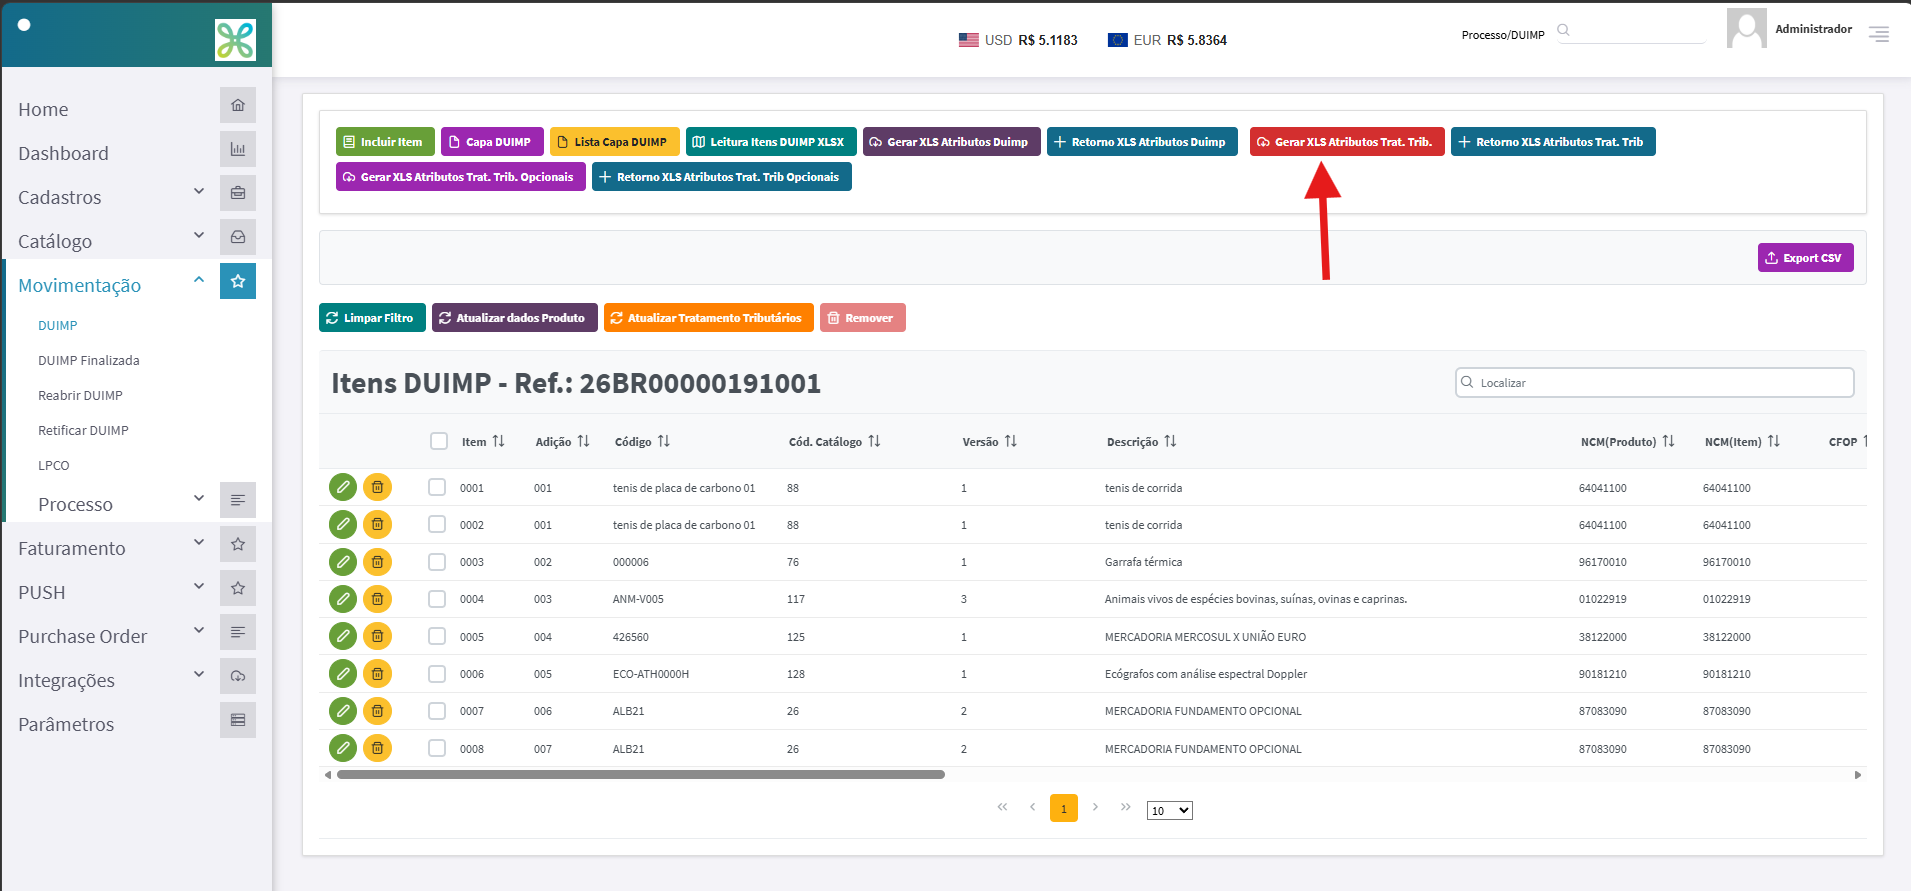Edit item 0001 with the green pencil
Viewport: 1911px width, 891px height.
pyautogui.click(x=343, y=487)
